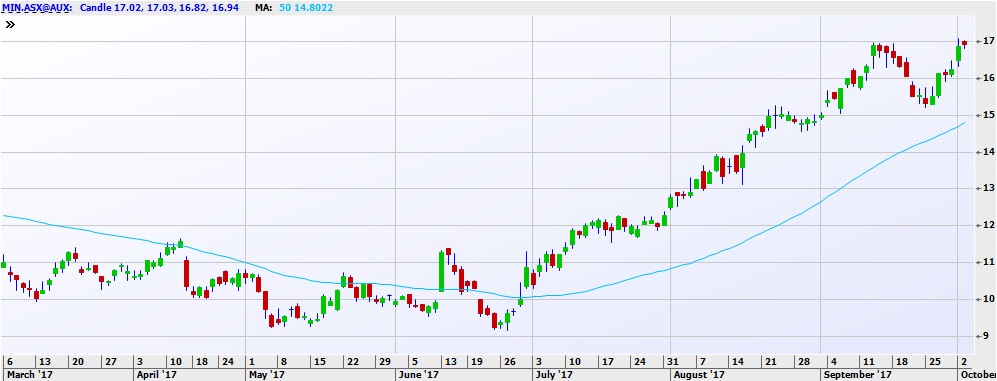
Task: Click the date label 6 on time axis
Action: pyautogui.click(x=10, y=361)
